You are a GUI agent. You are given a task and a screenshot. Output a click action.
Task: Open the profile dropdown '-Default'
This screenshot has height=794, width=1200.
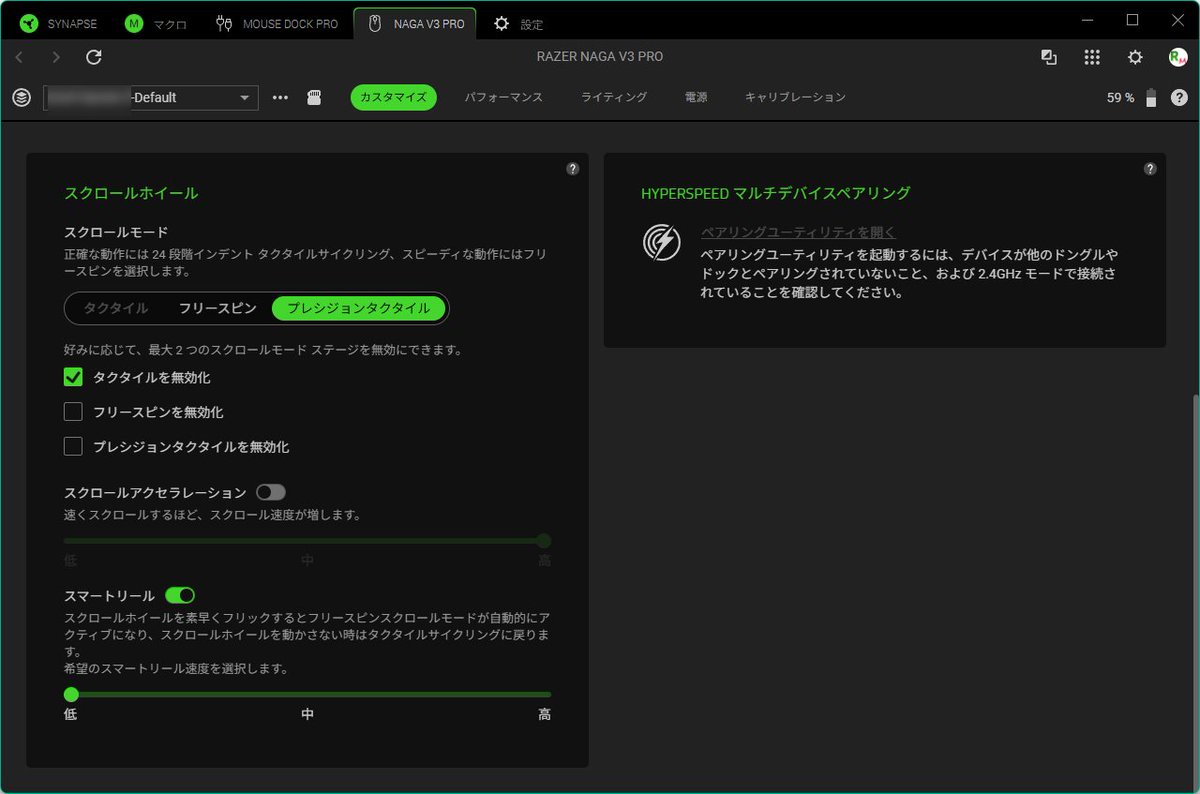151,98
